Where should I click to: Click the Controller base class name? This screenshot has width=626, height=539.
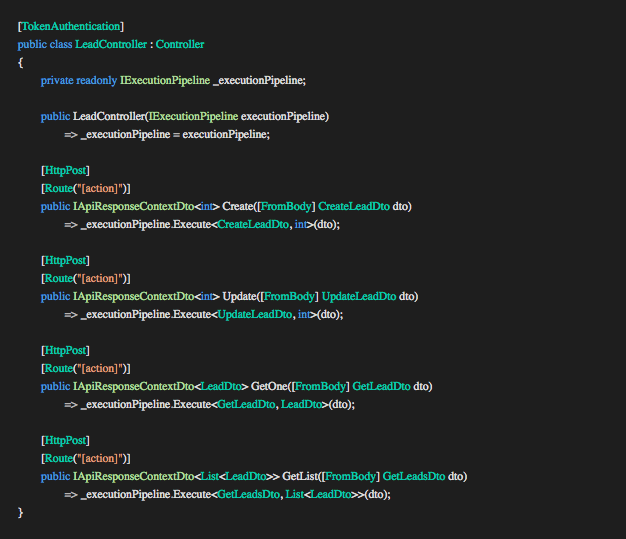180,45
